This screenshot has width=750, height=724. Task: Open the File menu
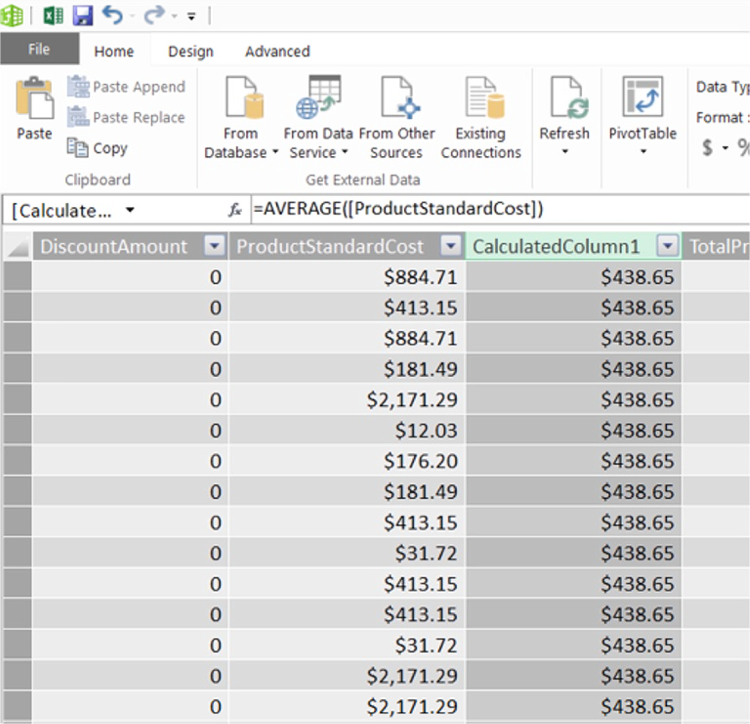pos(39,50)
